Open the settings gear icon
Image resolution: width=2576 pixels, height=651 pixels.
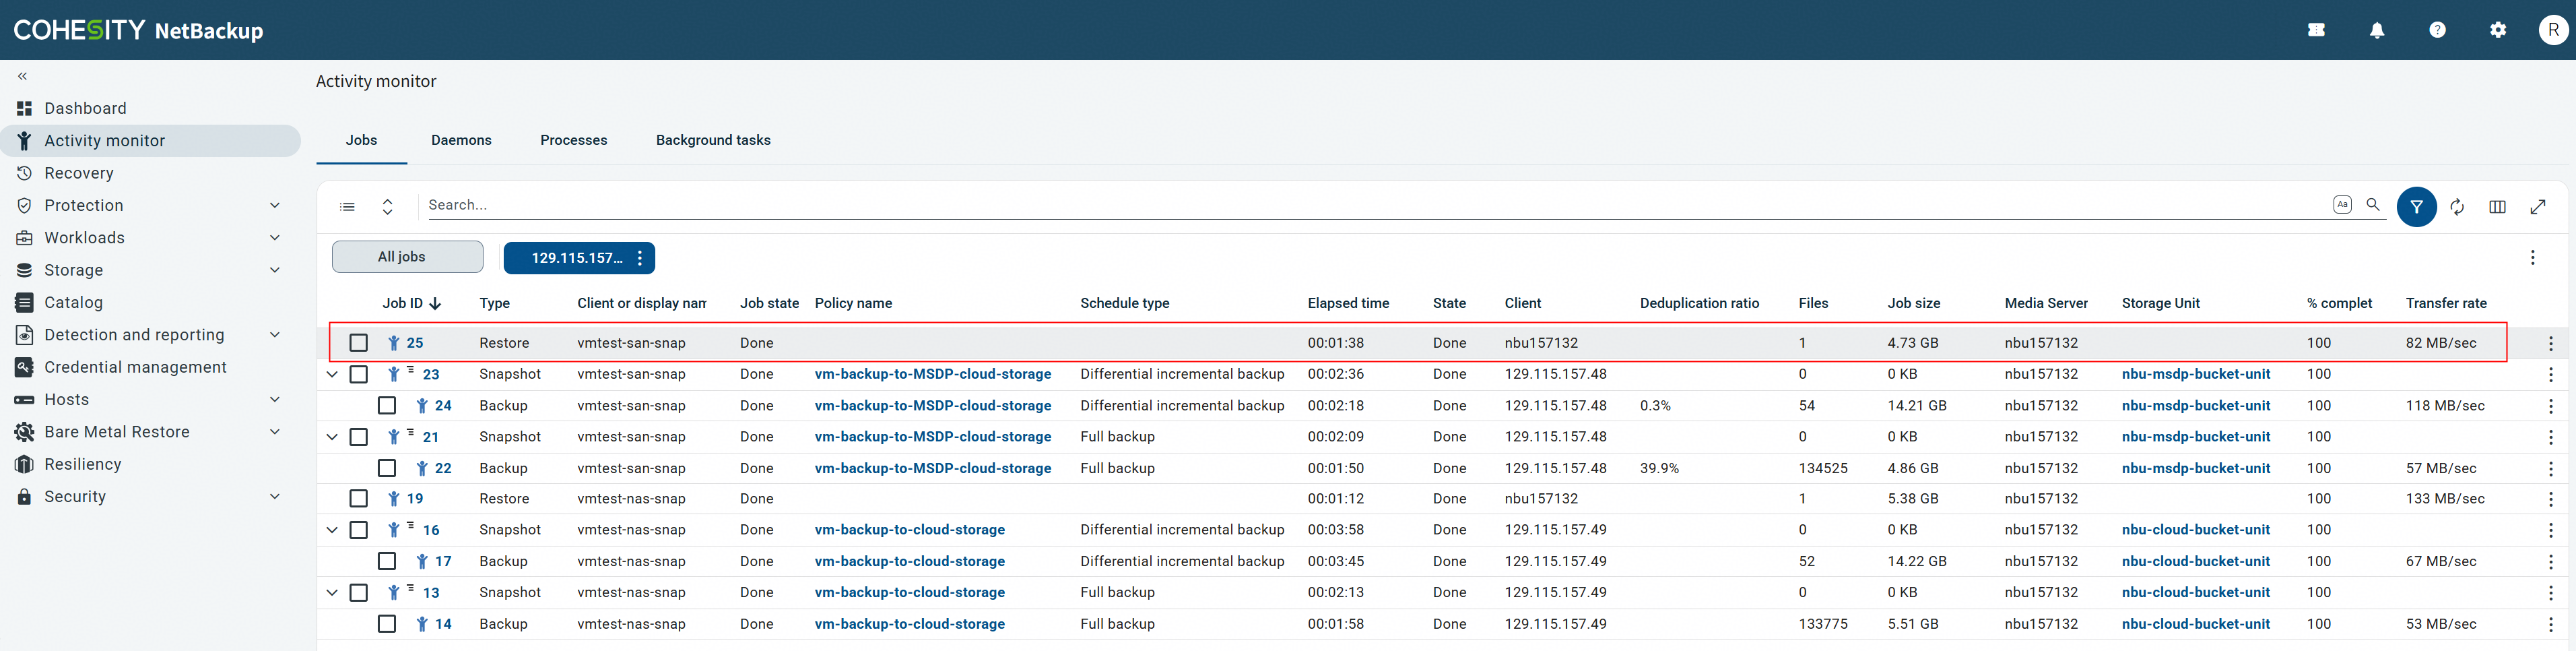point(2498,30)
